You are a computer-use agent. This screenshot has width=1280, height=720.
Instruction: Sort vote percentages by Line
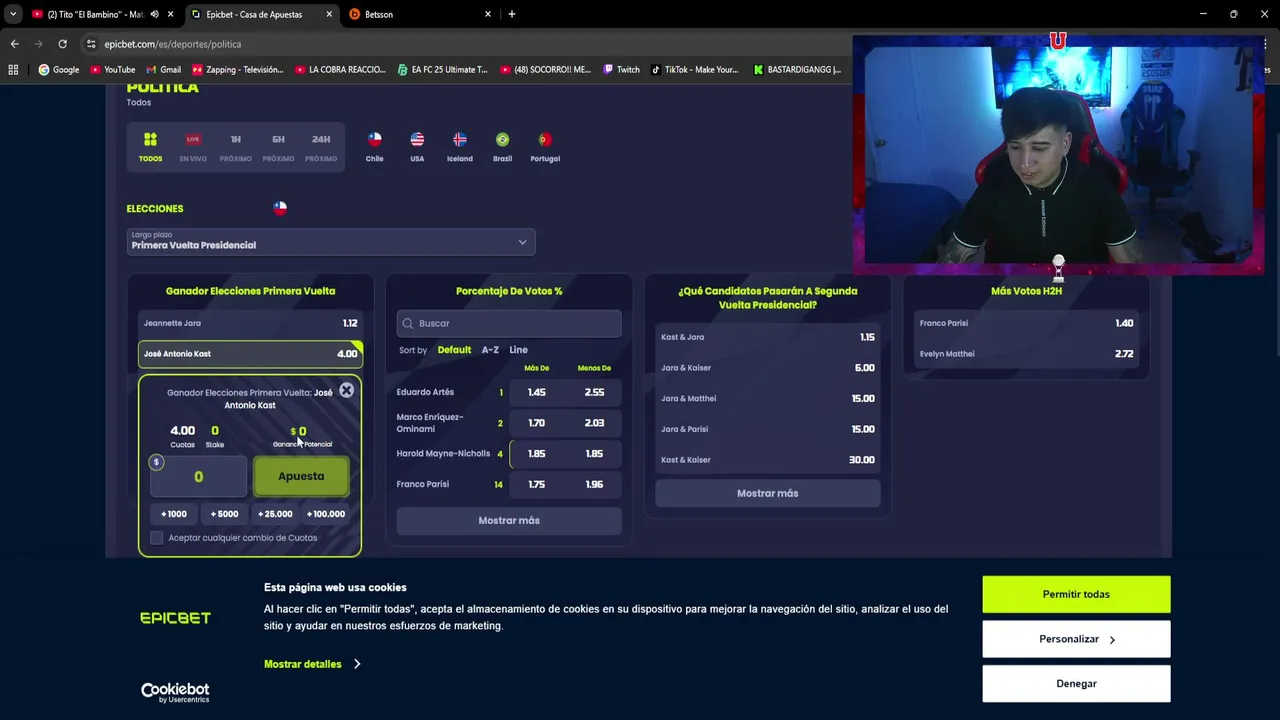click(518, 350)
